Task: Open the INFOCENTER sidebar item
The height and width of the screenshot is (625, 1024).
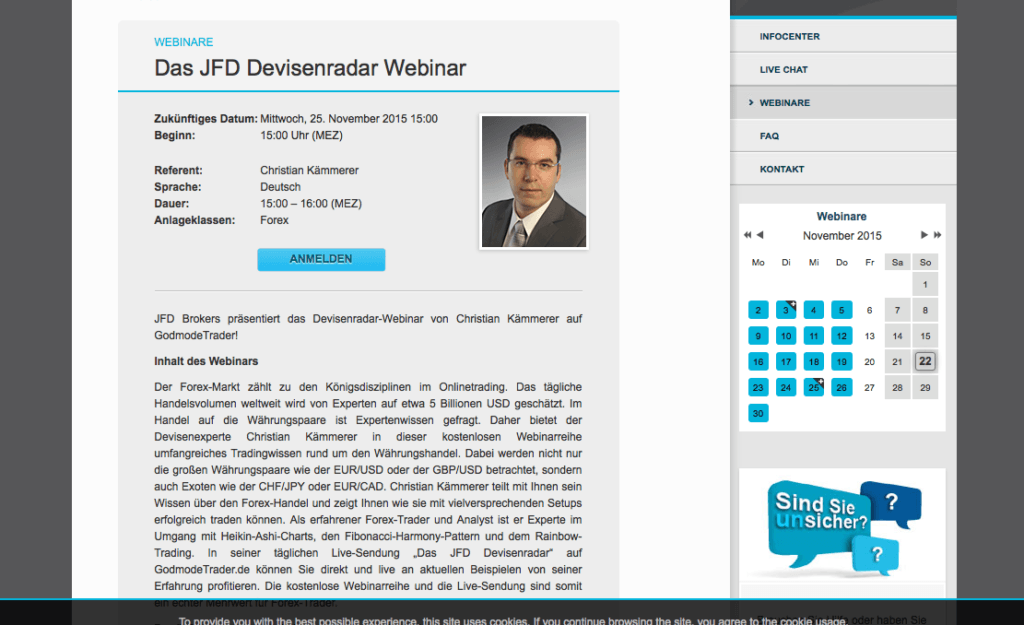Action: click(843, 37)
